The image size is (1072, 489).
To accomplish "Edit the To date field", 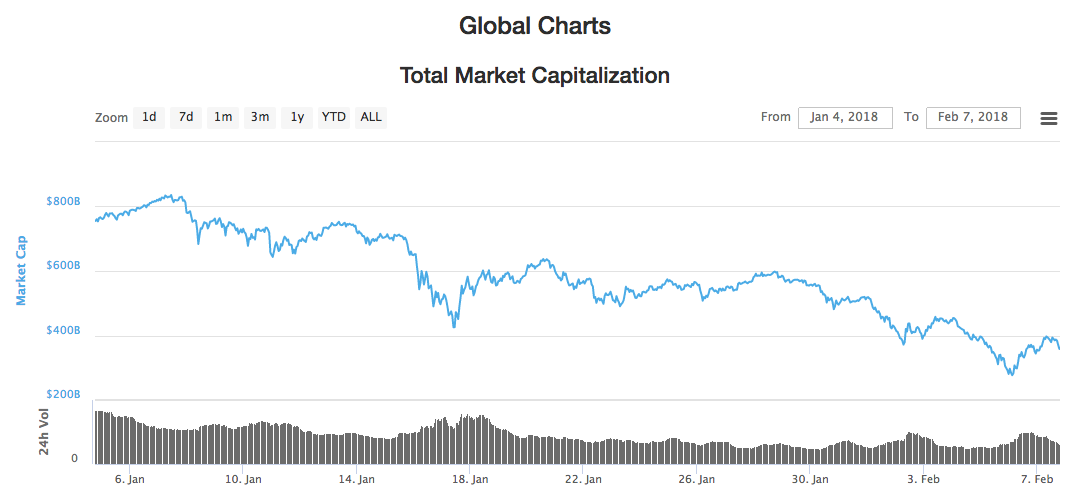I will pos(973,117).
